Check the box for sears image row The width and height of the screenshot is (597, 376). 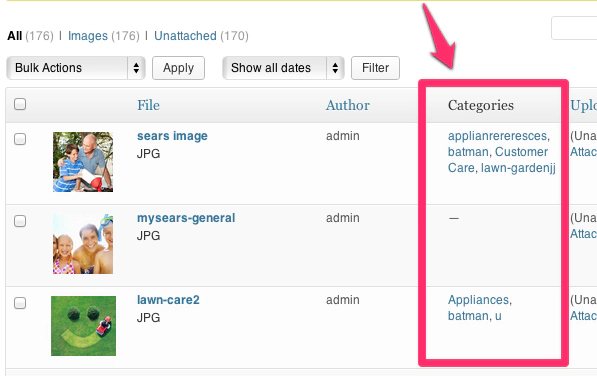pos(20,139)
